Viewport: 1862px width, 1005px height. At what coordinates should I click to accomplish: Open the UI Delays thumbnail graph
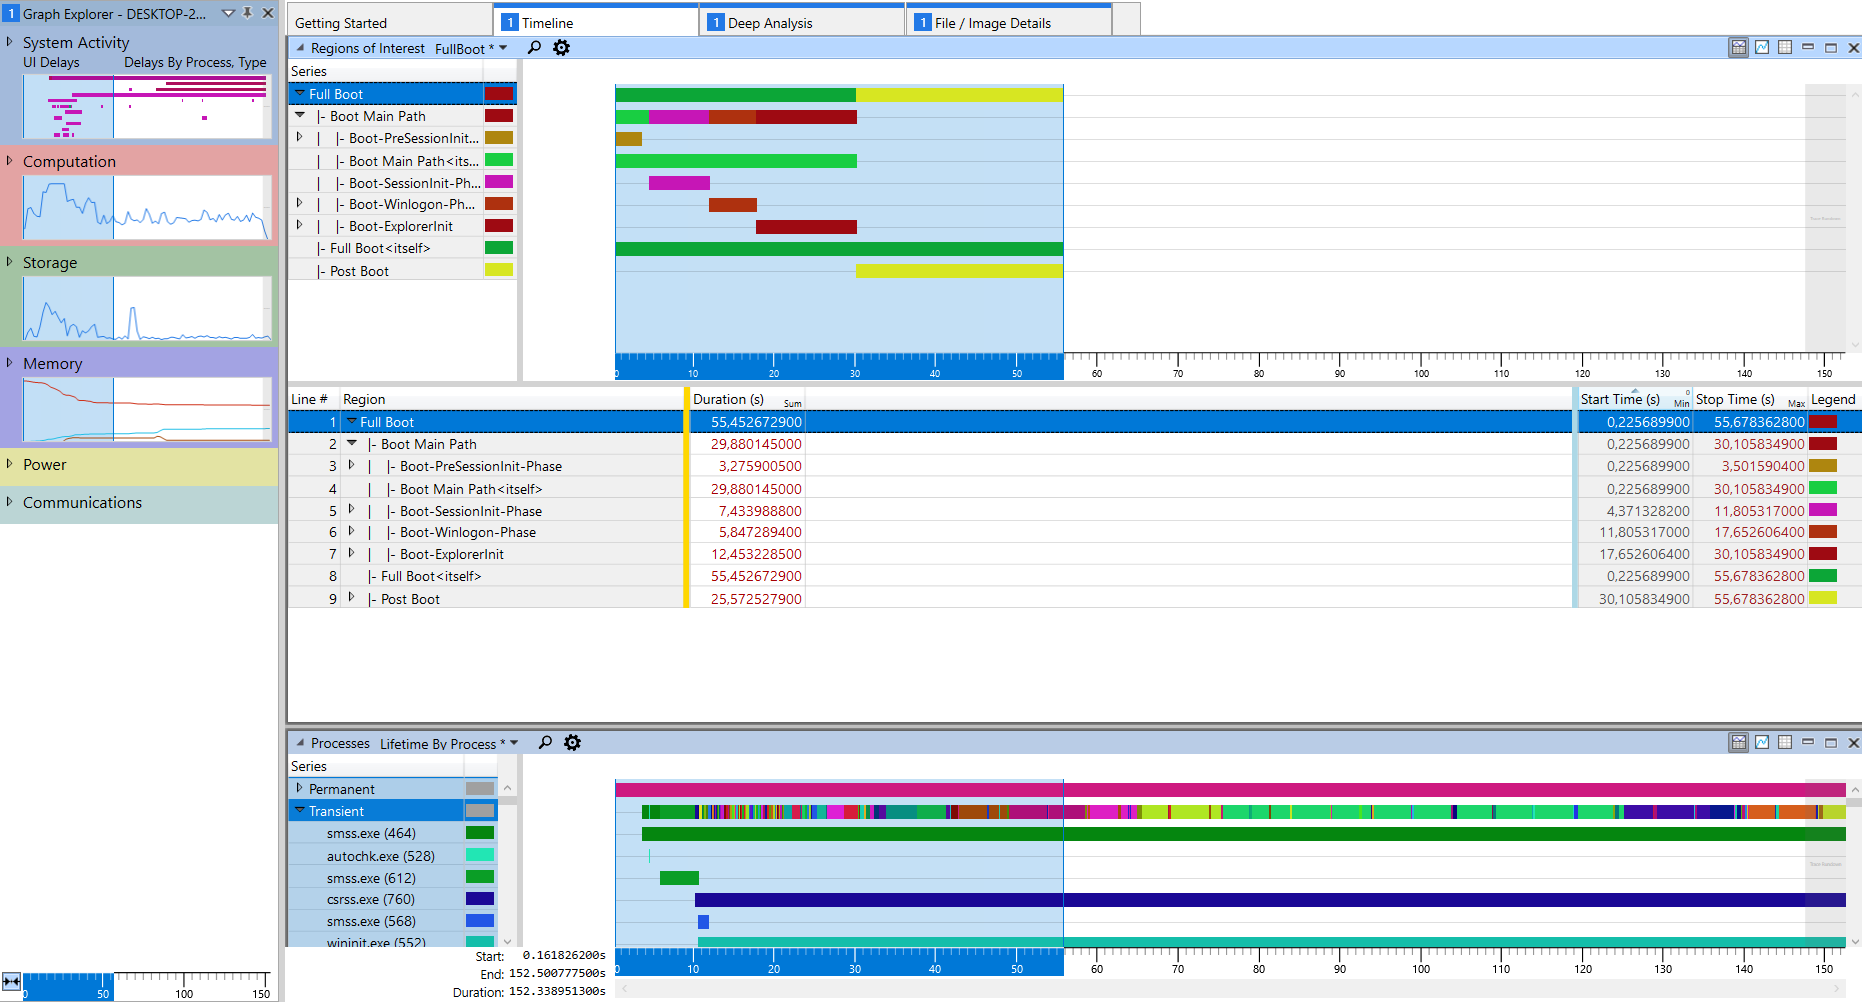pos(147,106)
